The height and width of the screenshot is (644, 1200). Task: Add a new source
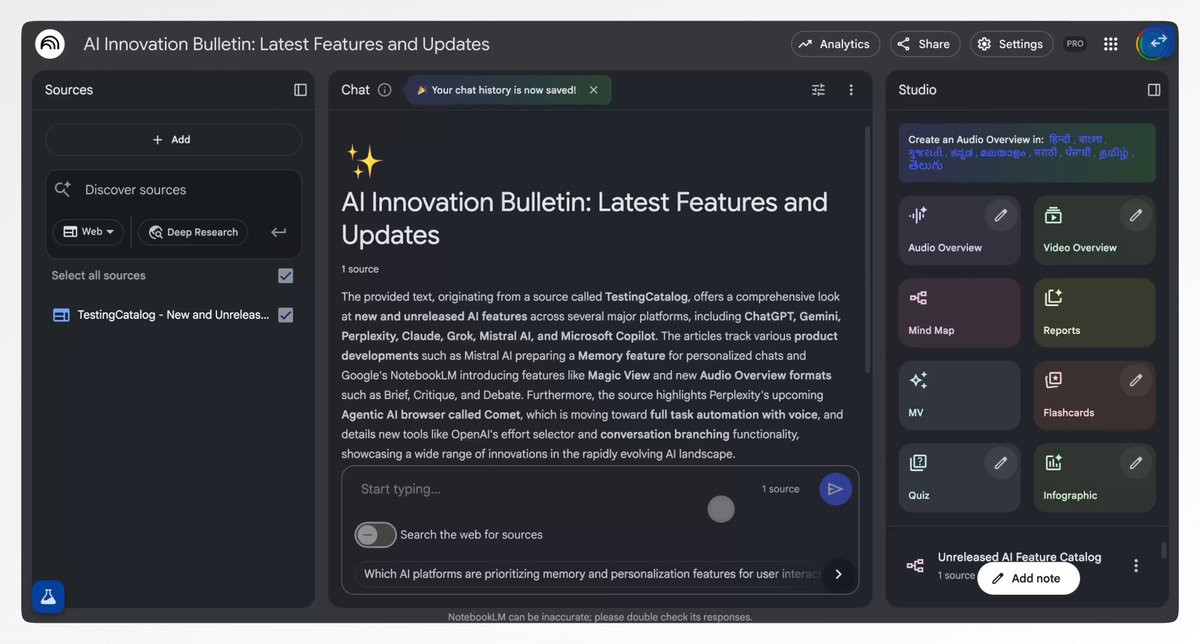tap(173, 140)
